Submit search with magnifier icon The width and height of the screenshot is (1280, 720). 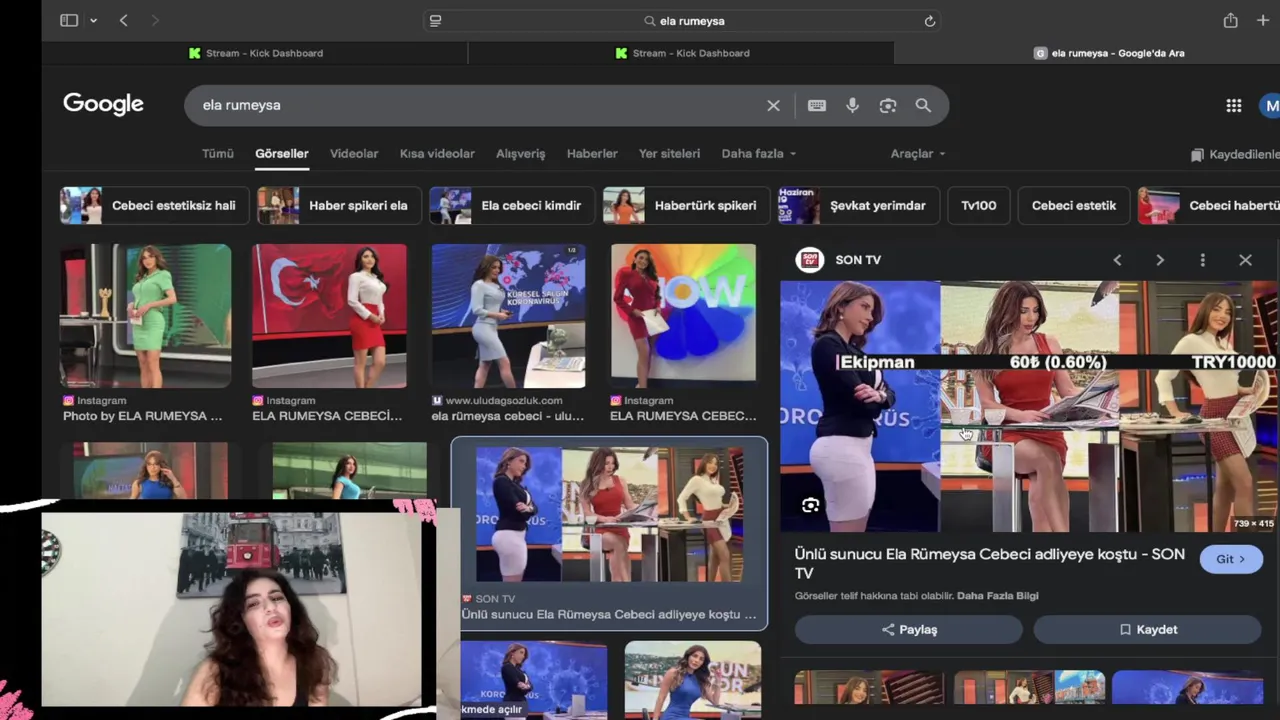(923, 105)
